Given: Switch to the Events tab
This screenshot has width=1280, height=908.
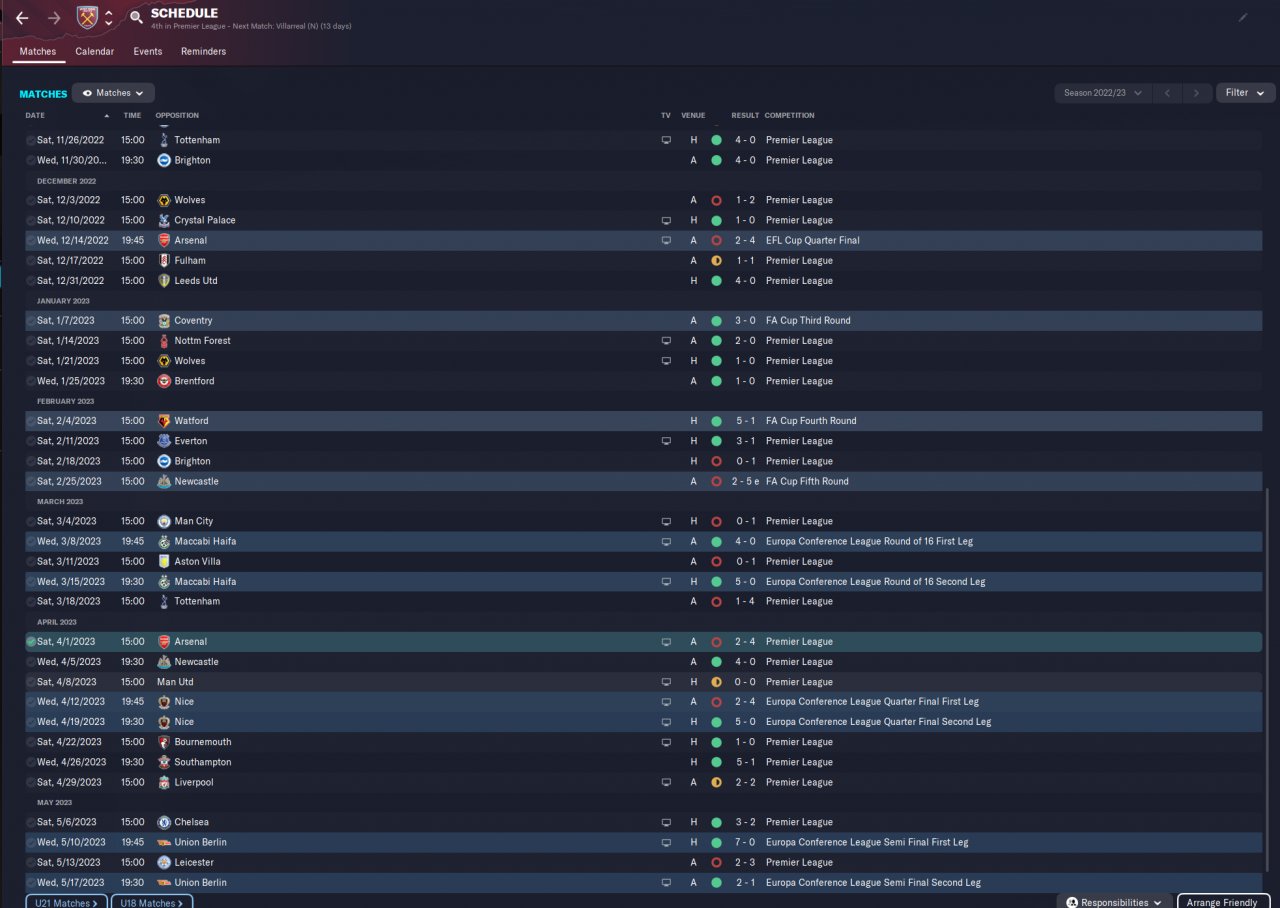Looking at the screenshot, I should click(148, 51).
